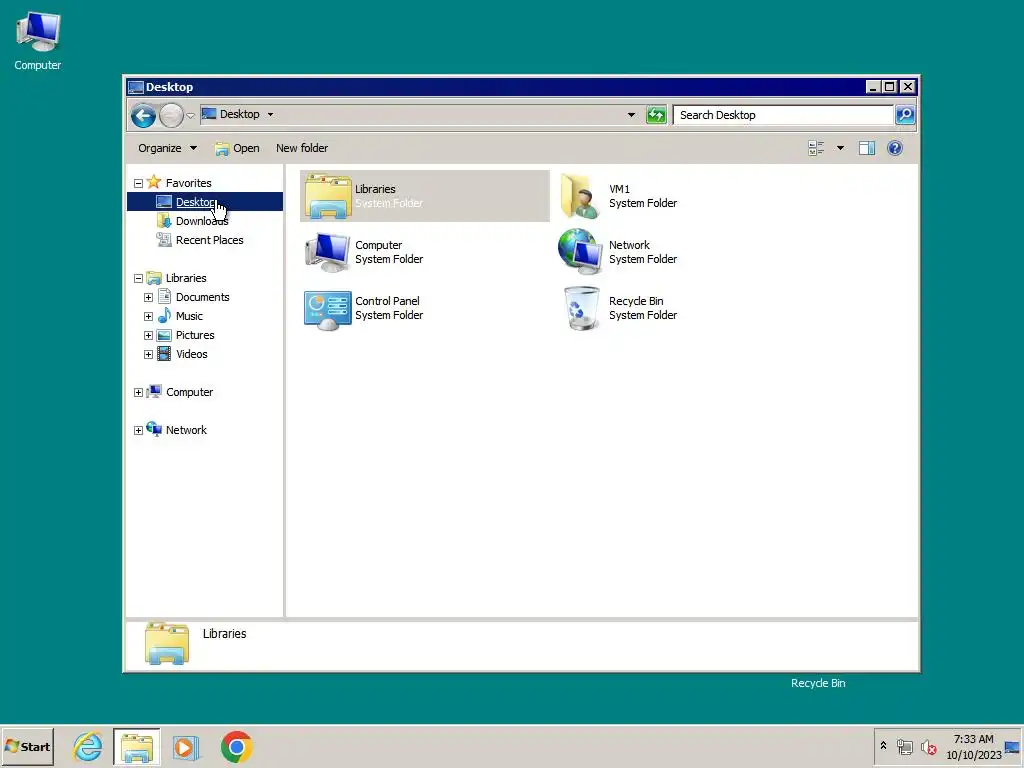Select Documents library in the tree

click(202, 297)
